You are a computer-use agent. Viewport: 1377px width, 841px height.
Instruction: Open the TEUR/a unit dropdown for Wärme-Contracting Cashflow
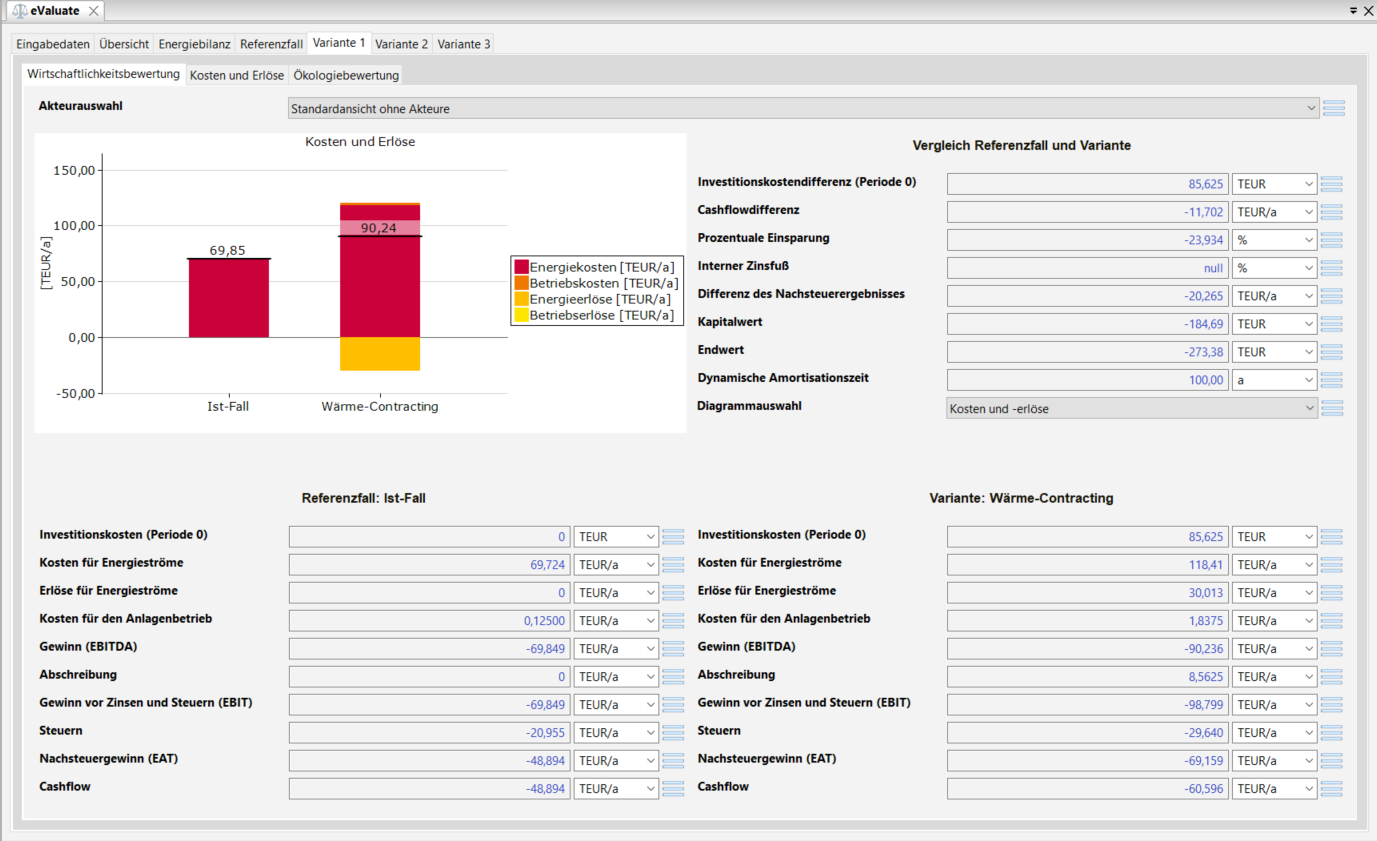point(1274,789)
